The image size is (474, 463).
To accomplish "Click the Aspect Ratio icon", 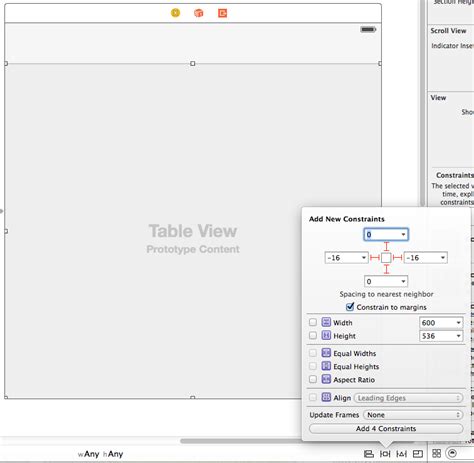I will pos(326,379).
